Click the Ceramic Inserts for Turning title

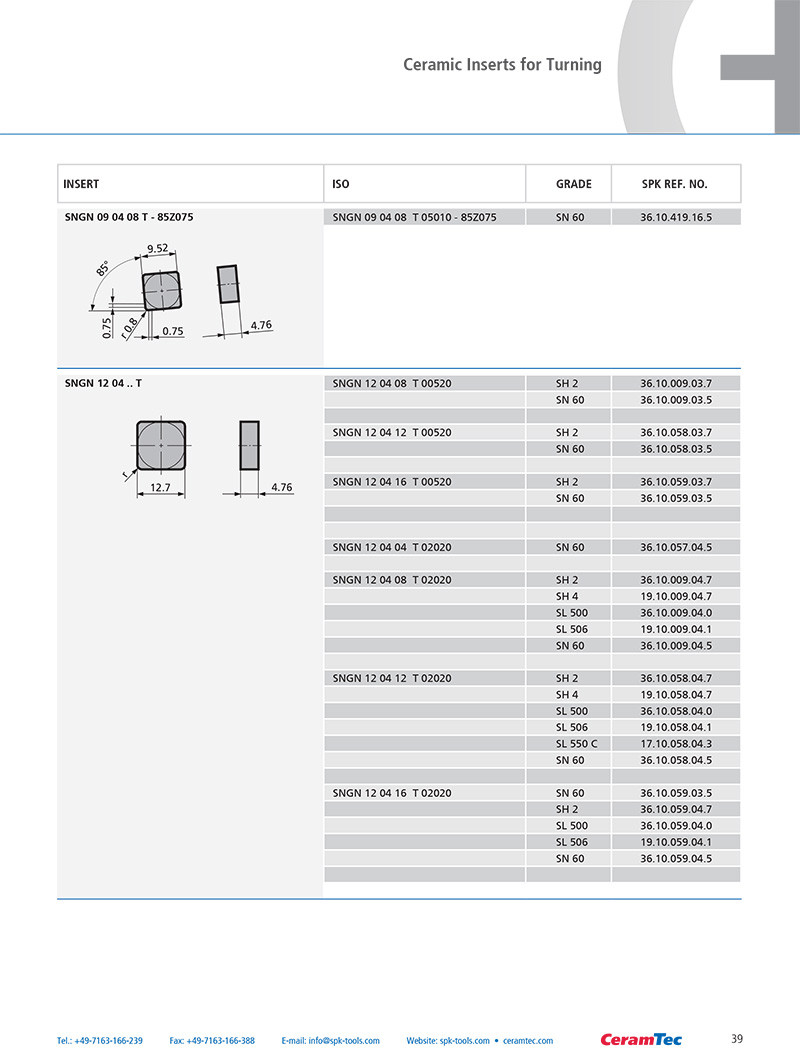tap(502, 64)
